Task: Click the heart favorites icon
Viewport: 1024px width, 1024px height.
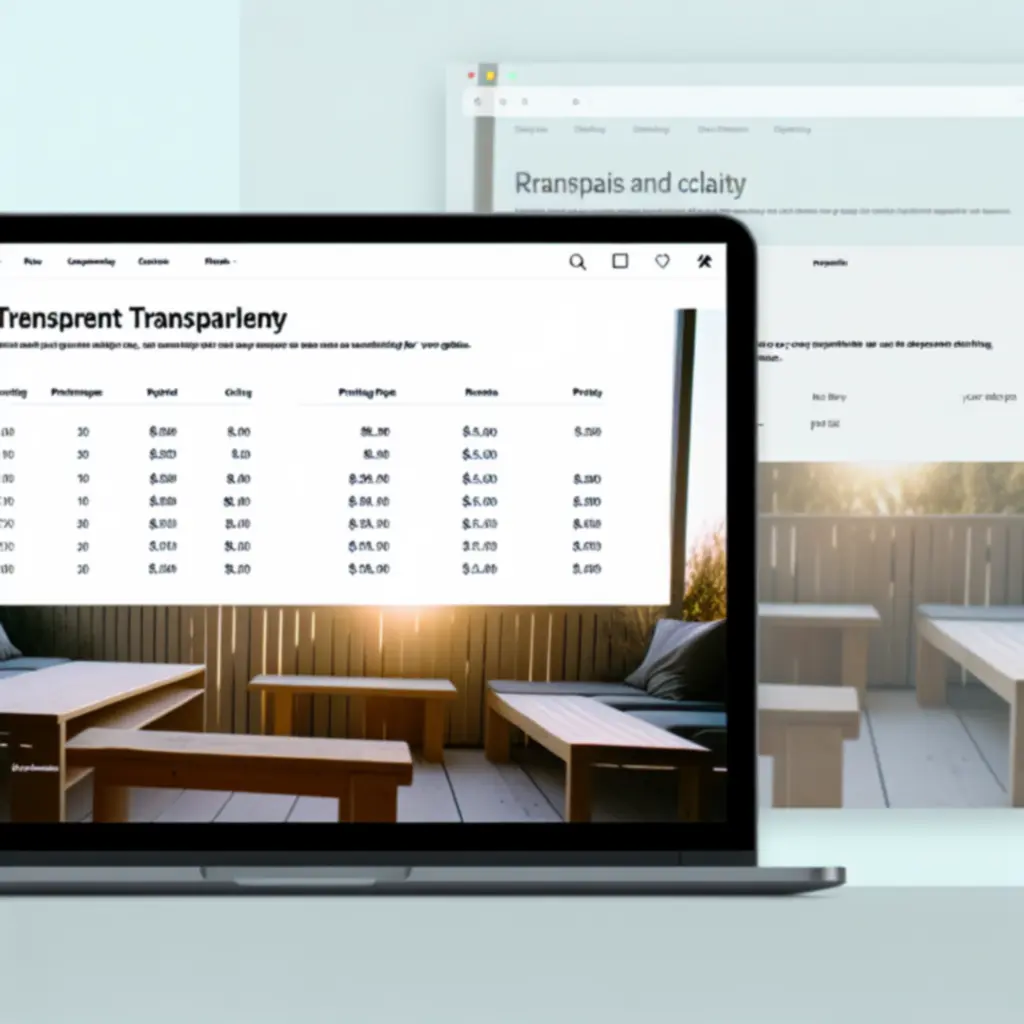Action: click(x=662, y=261)
